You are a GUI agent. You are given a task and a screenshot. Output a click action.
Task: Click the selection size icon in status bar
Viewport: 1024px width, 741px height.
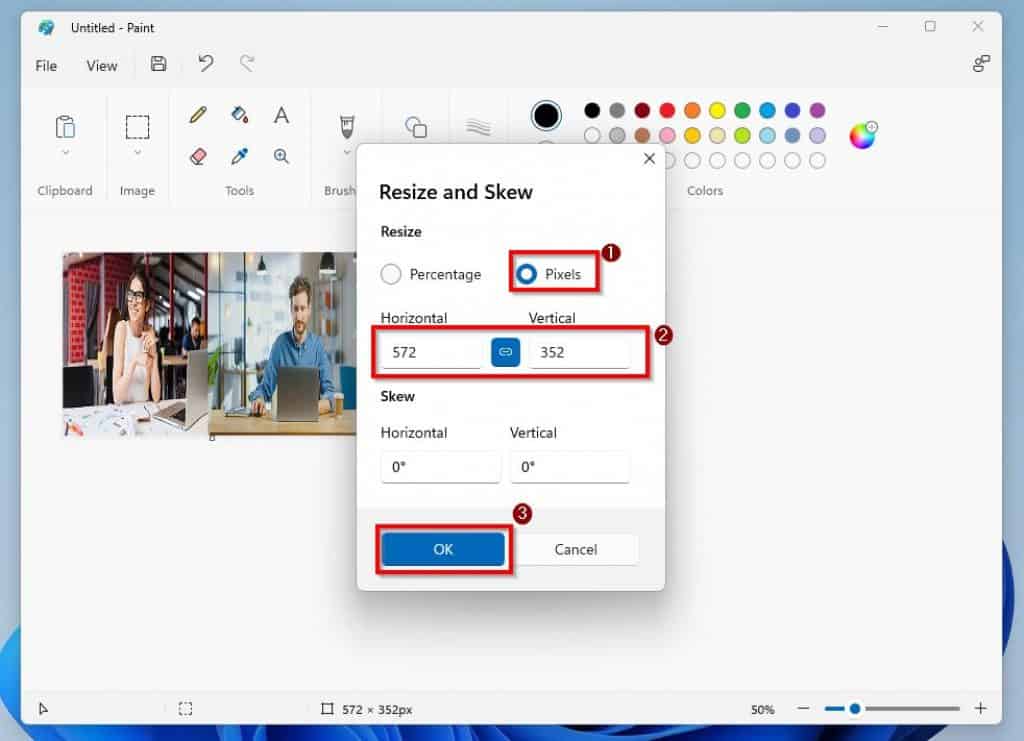[185, 709]
